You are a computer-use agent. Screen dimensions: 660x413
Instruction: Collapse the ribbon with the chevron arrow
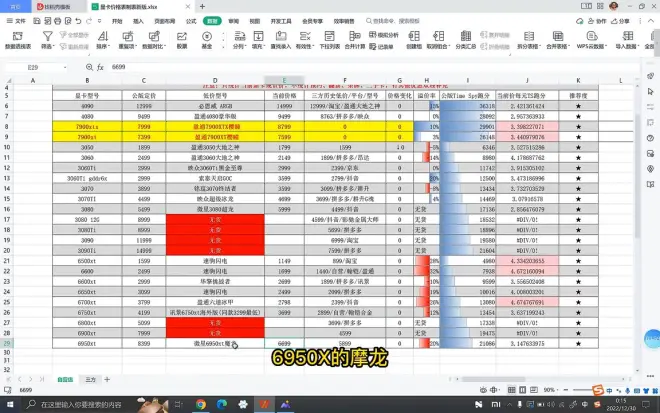coord(651,21)
